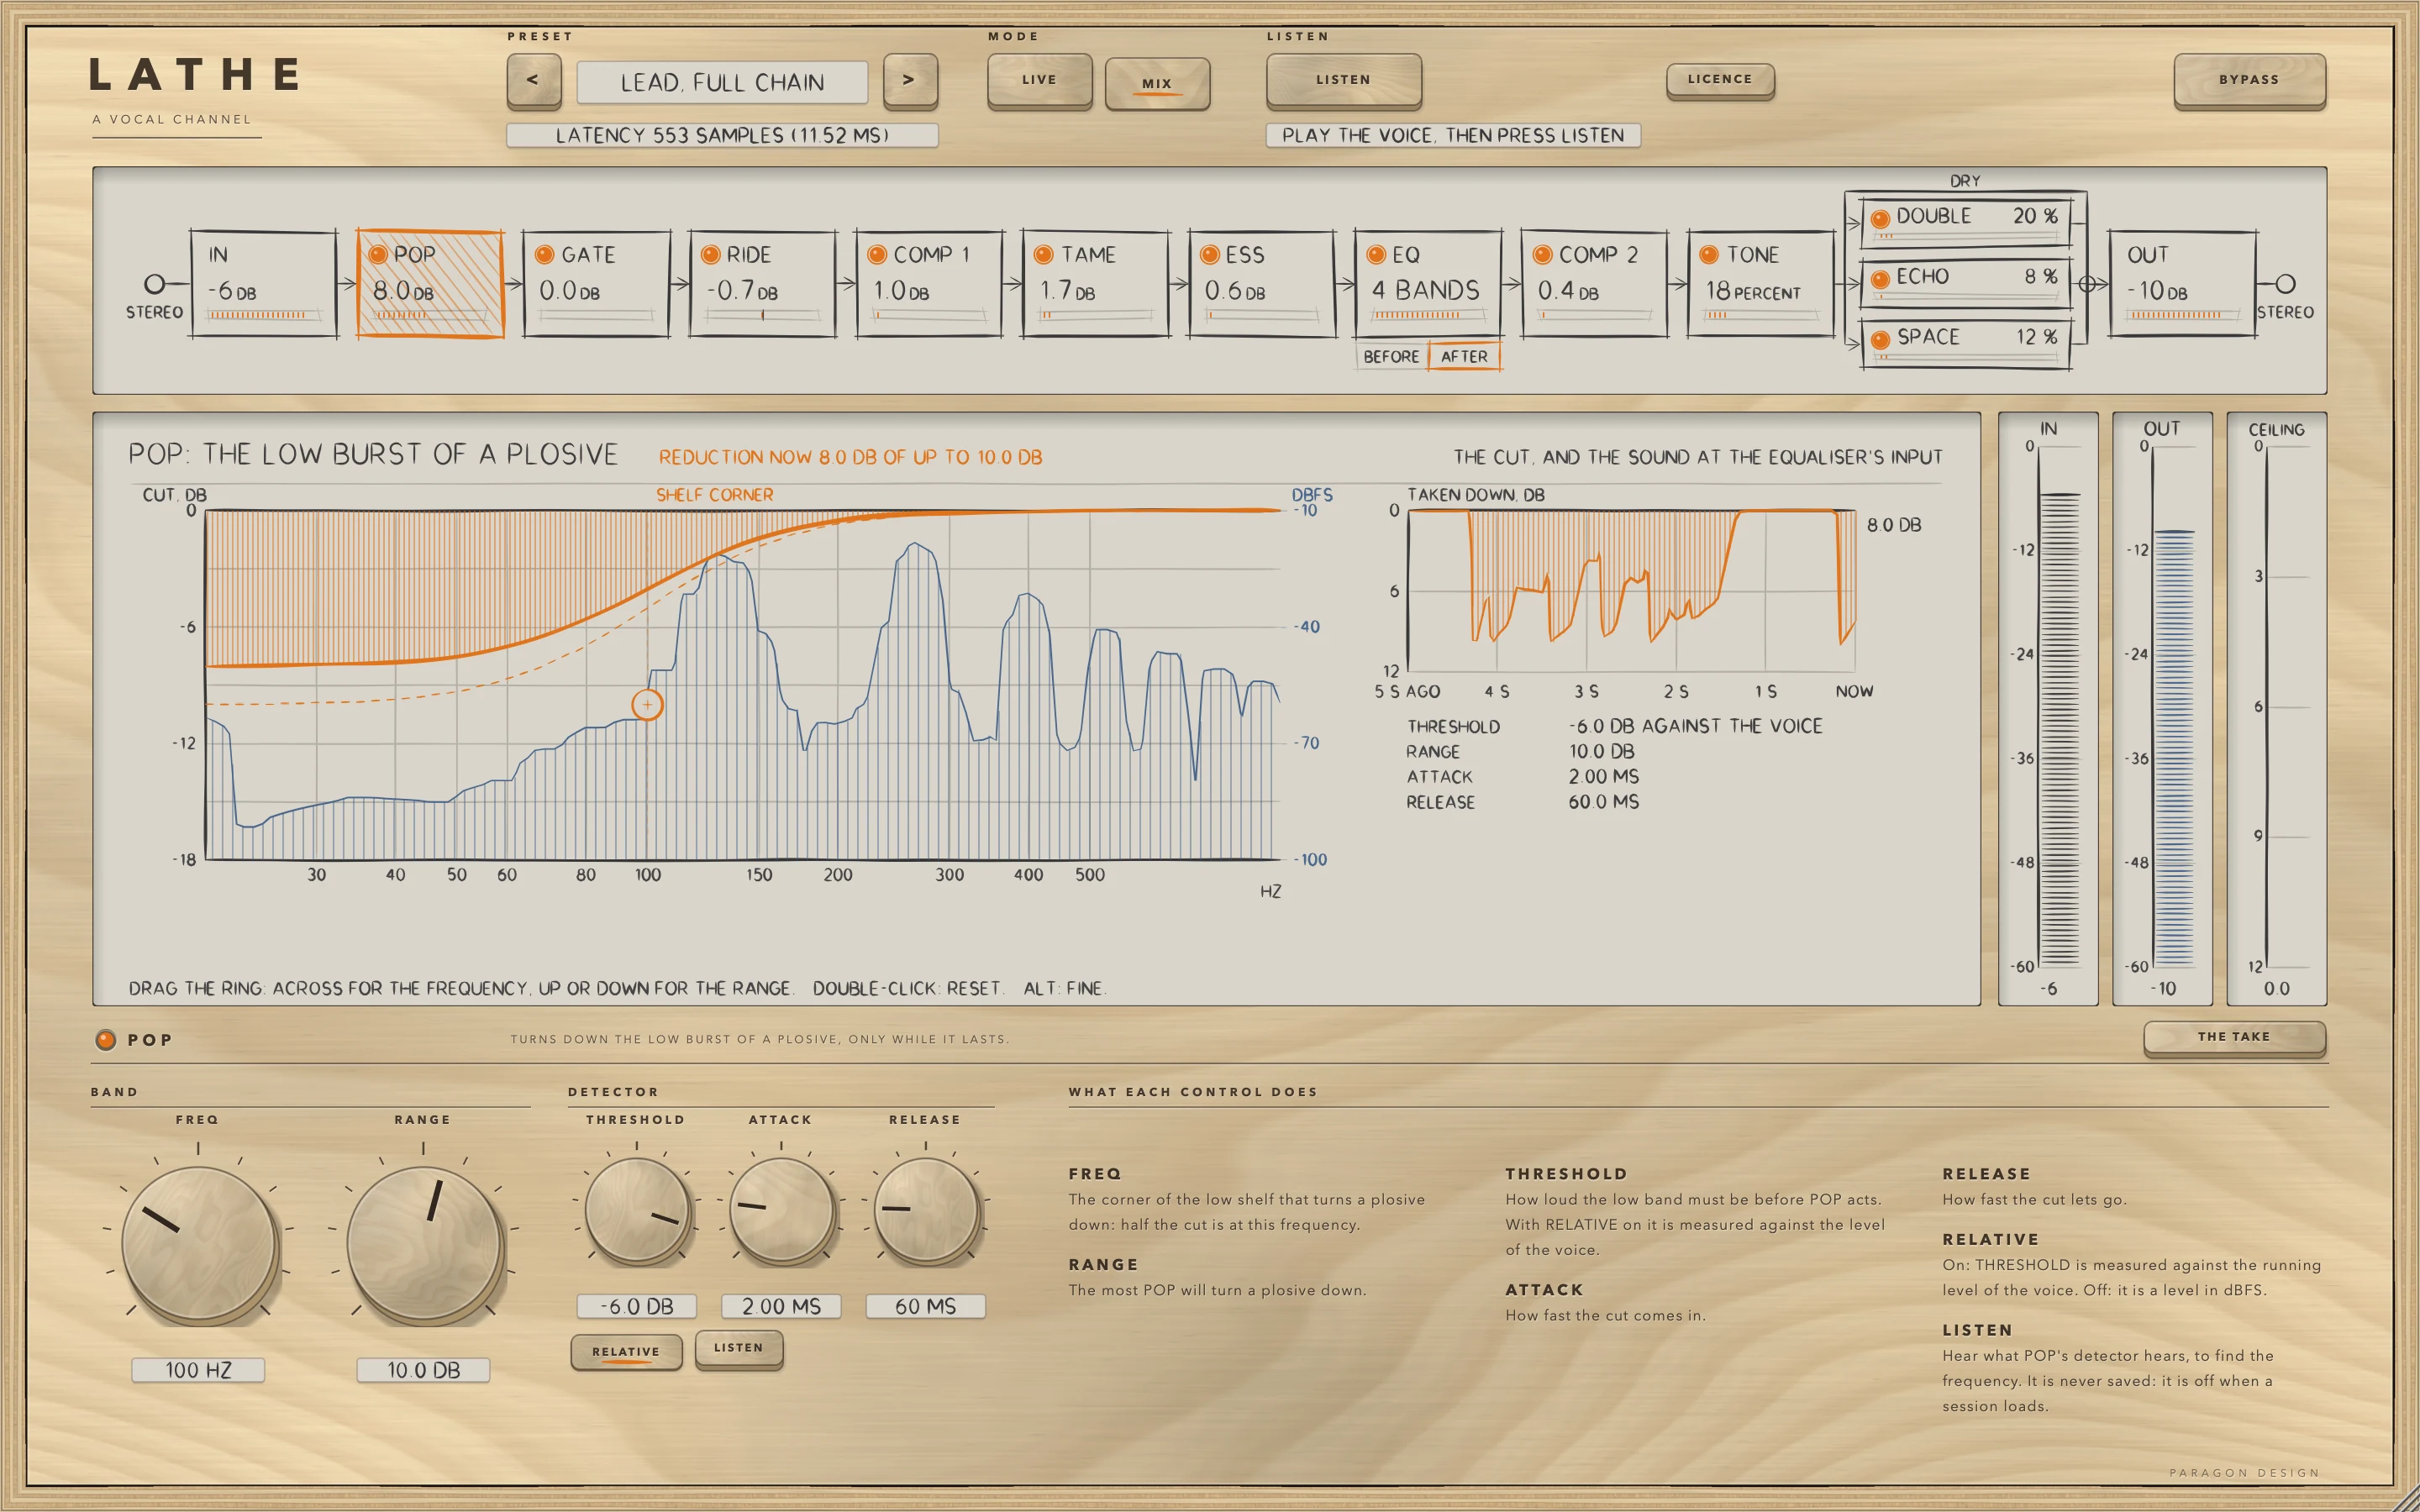
Task: Toggle the RIDE module power LED
Action: (x=711, y=255)
